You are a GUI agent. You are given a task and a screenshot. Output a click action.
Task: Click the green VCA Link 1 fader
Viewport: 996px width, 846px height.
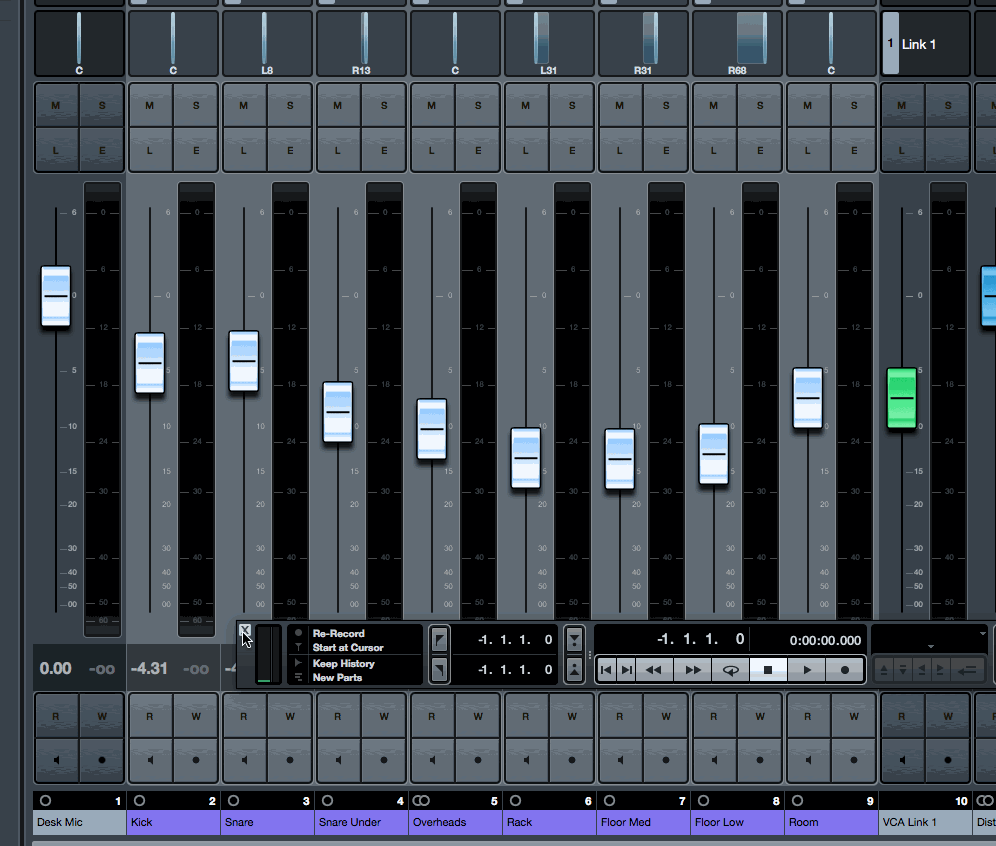pos(903,398)
